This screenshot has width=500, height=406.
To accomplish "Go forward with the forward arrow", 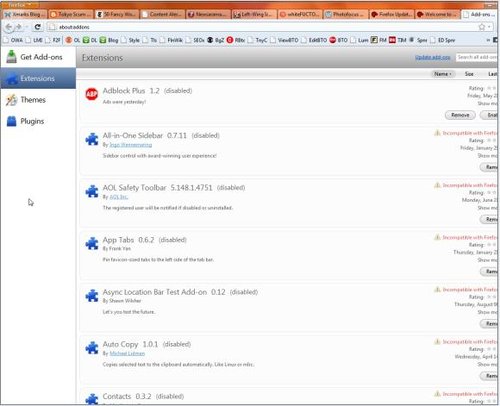I will click(19, 27).
